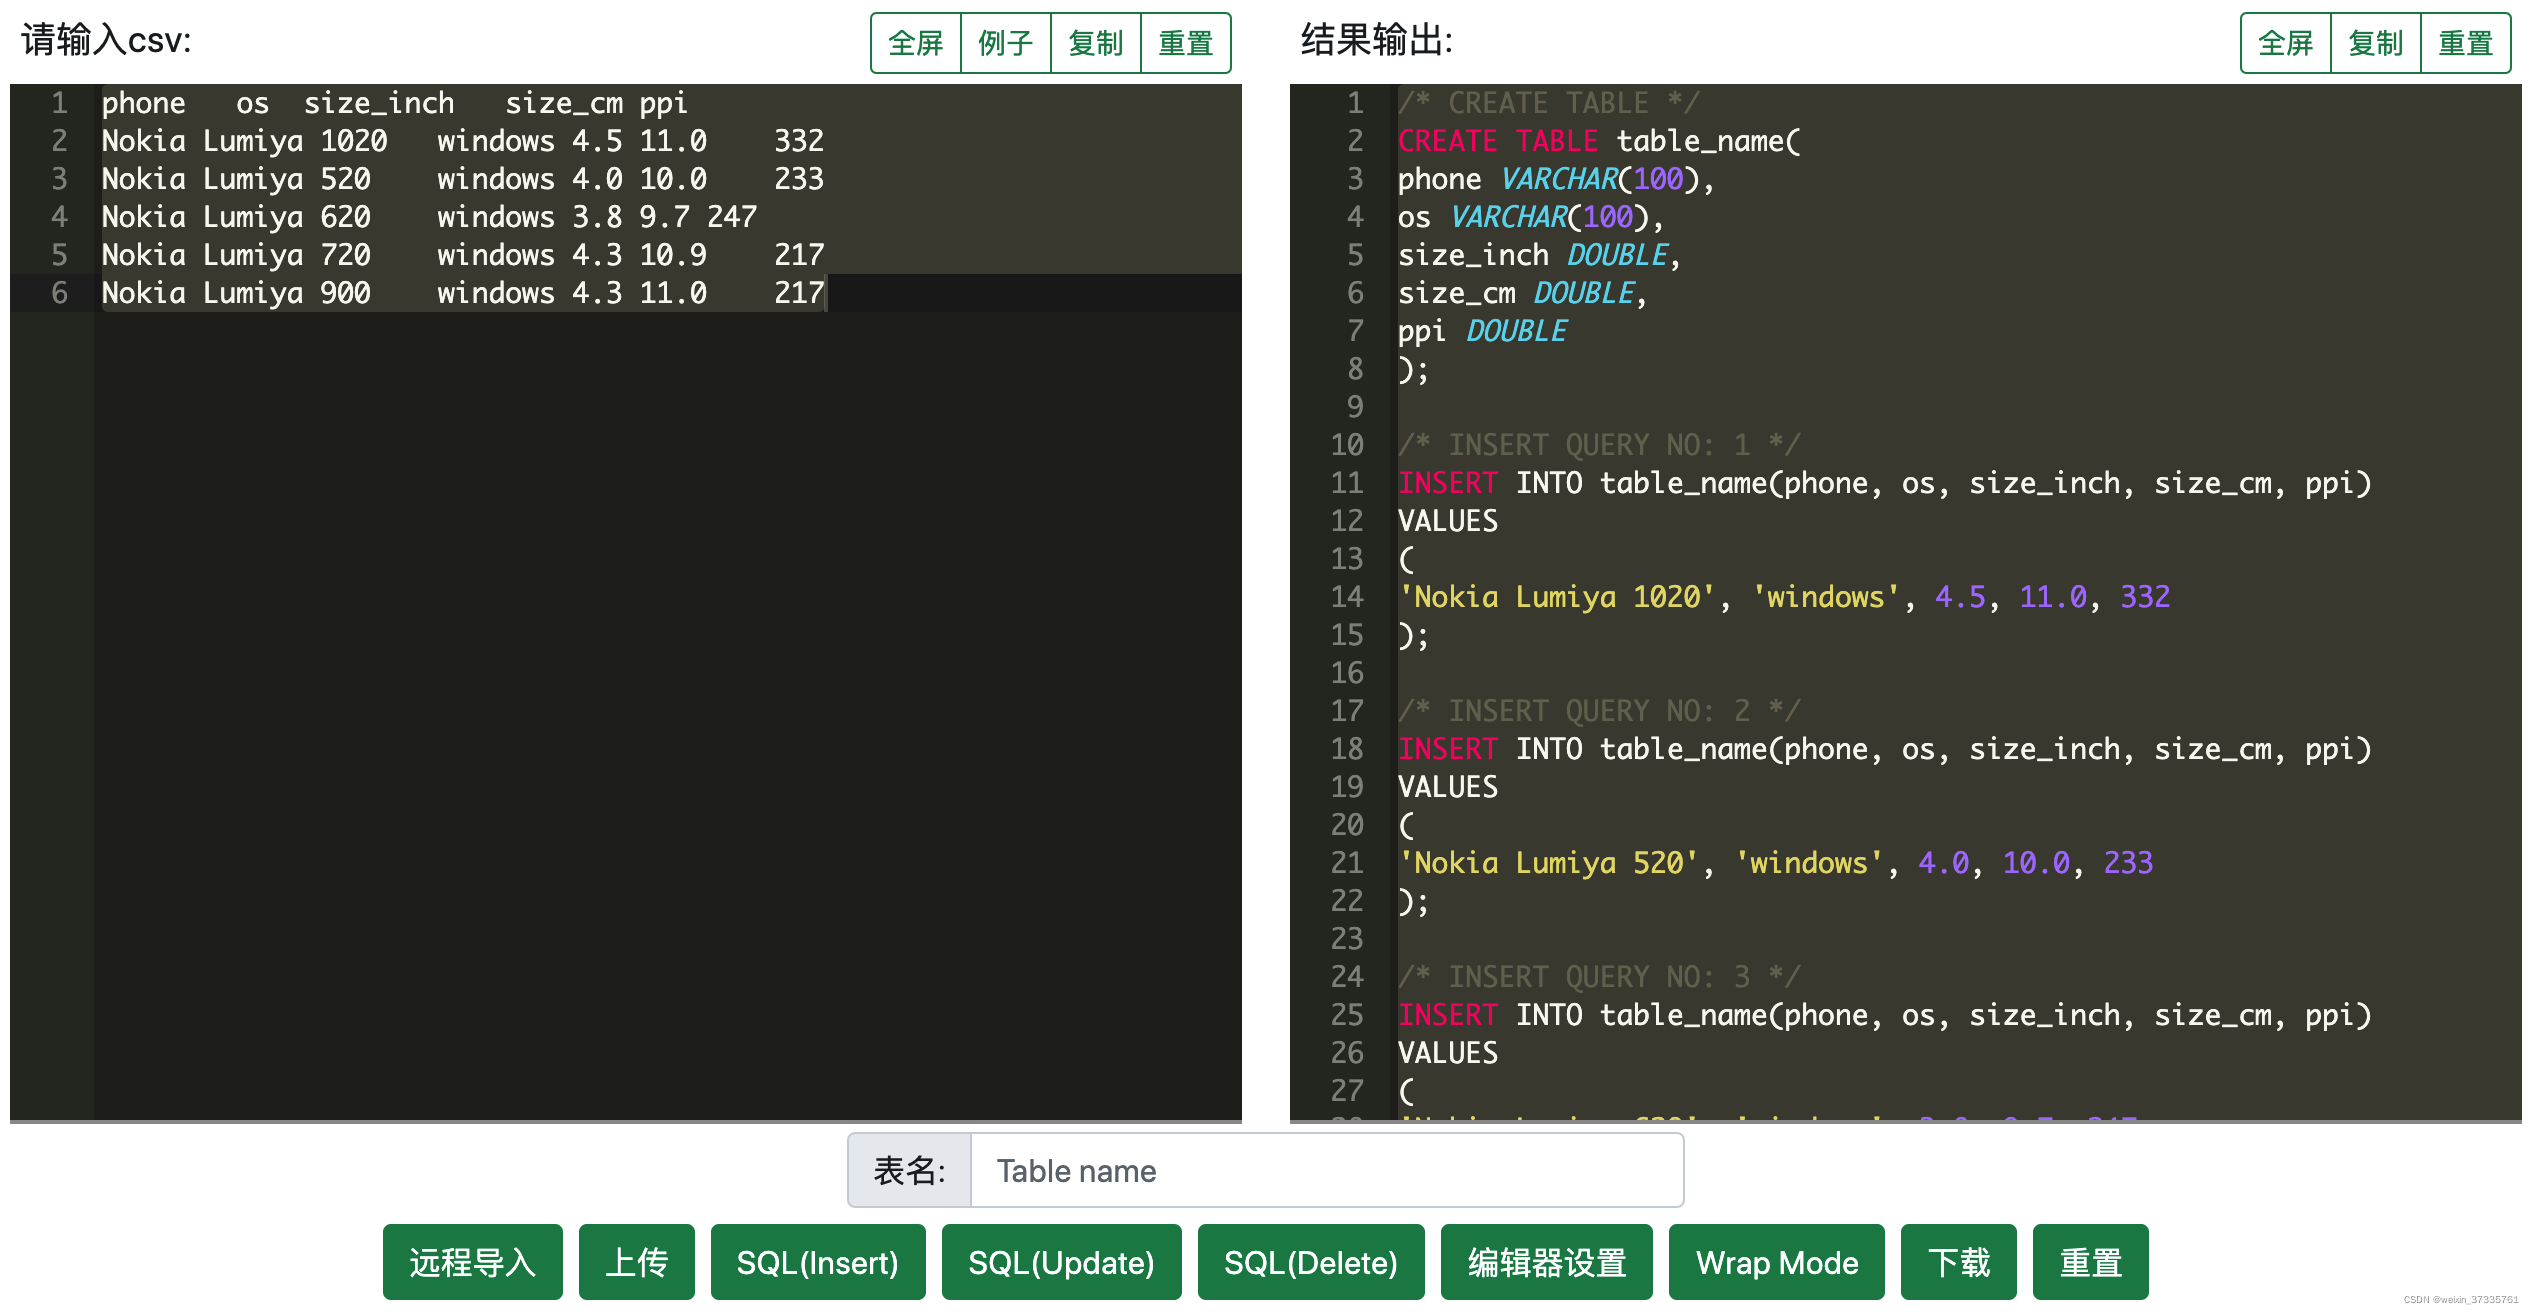Copy result output with 复制 button
The width and height of the screenshot is (2534, 1314).
[x=2375, y=43]
